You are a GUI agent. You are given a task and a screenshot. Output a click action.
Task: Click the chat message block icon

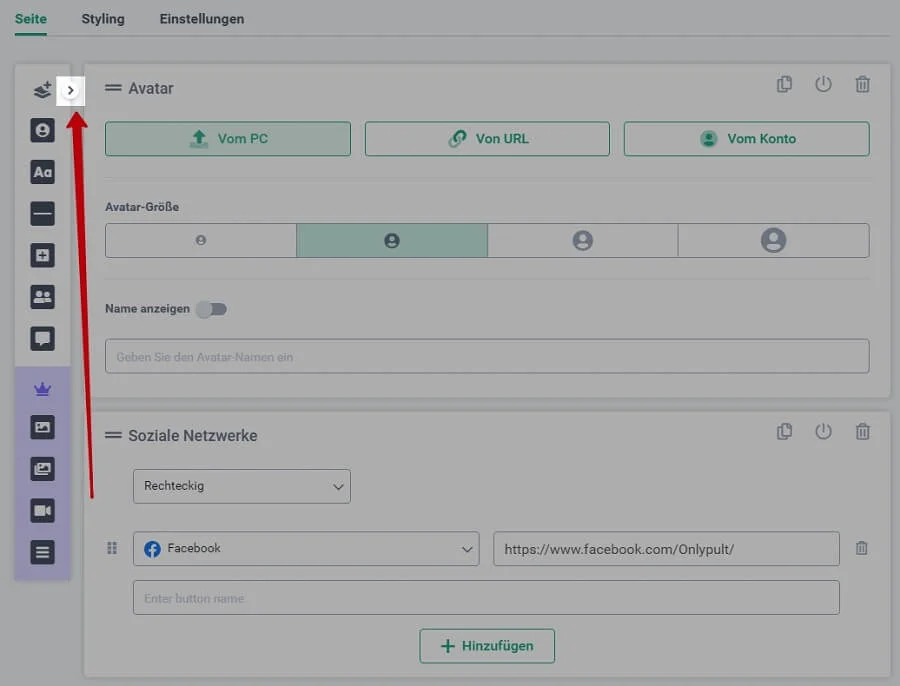point(42,339)
